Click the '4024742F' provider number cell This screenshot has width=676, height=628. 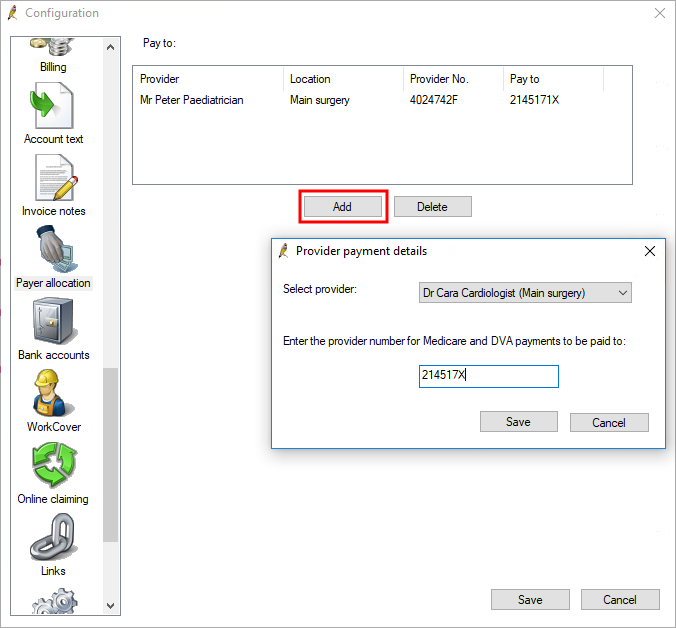[x=434, y=100]
